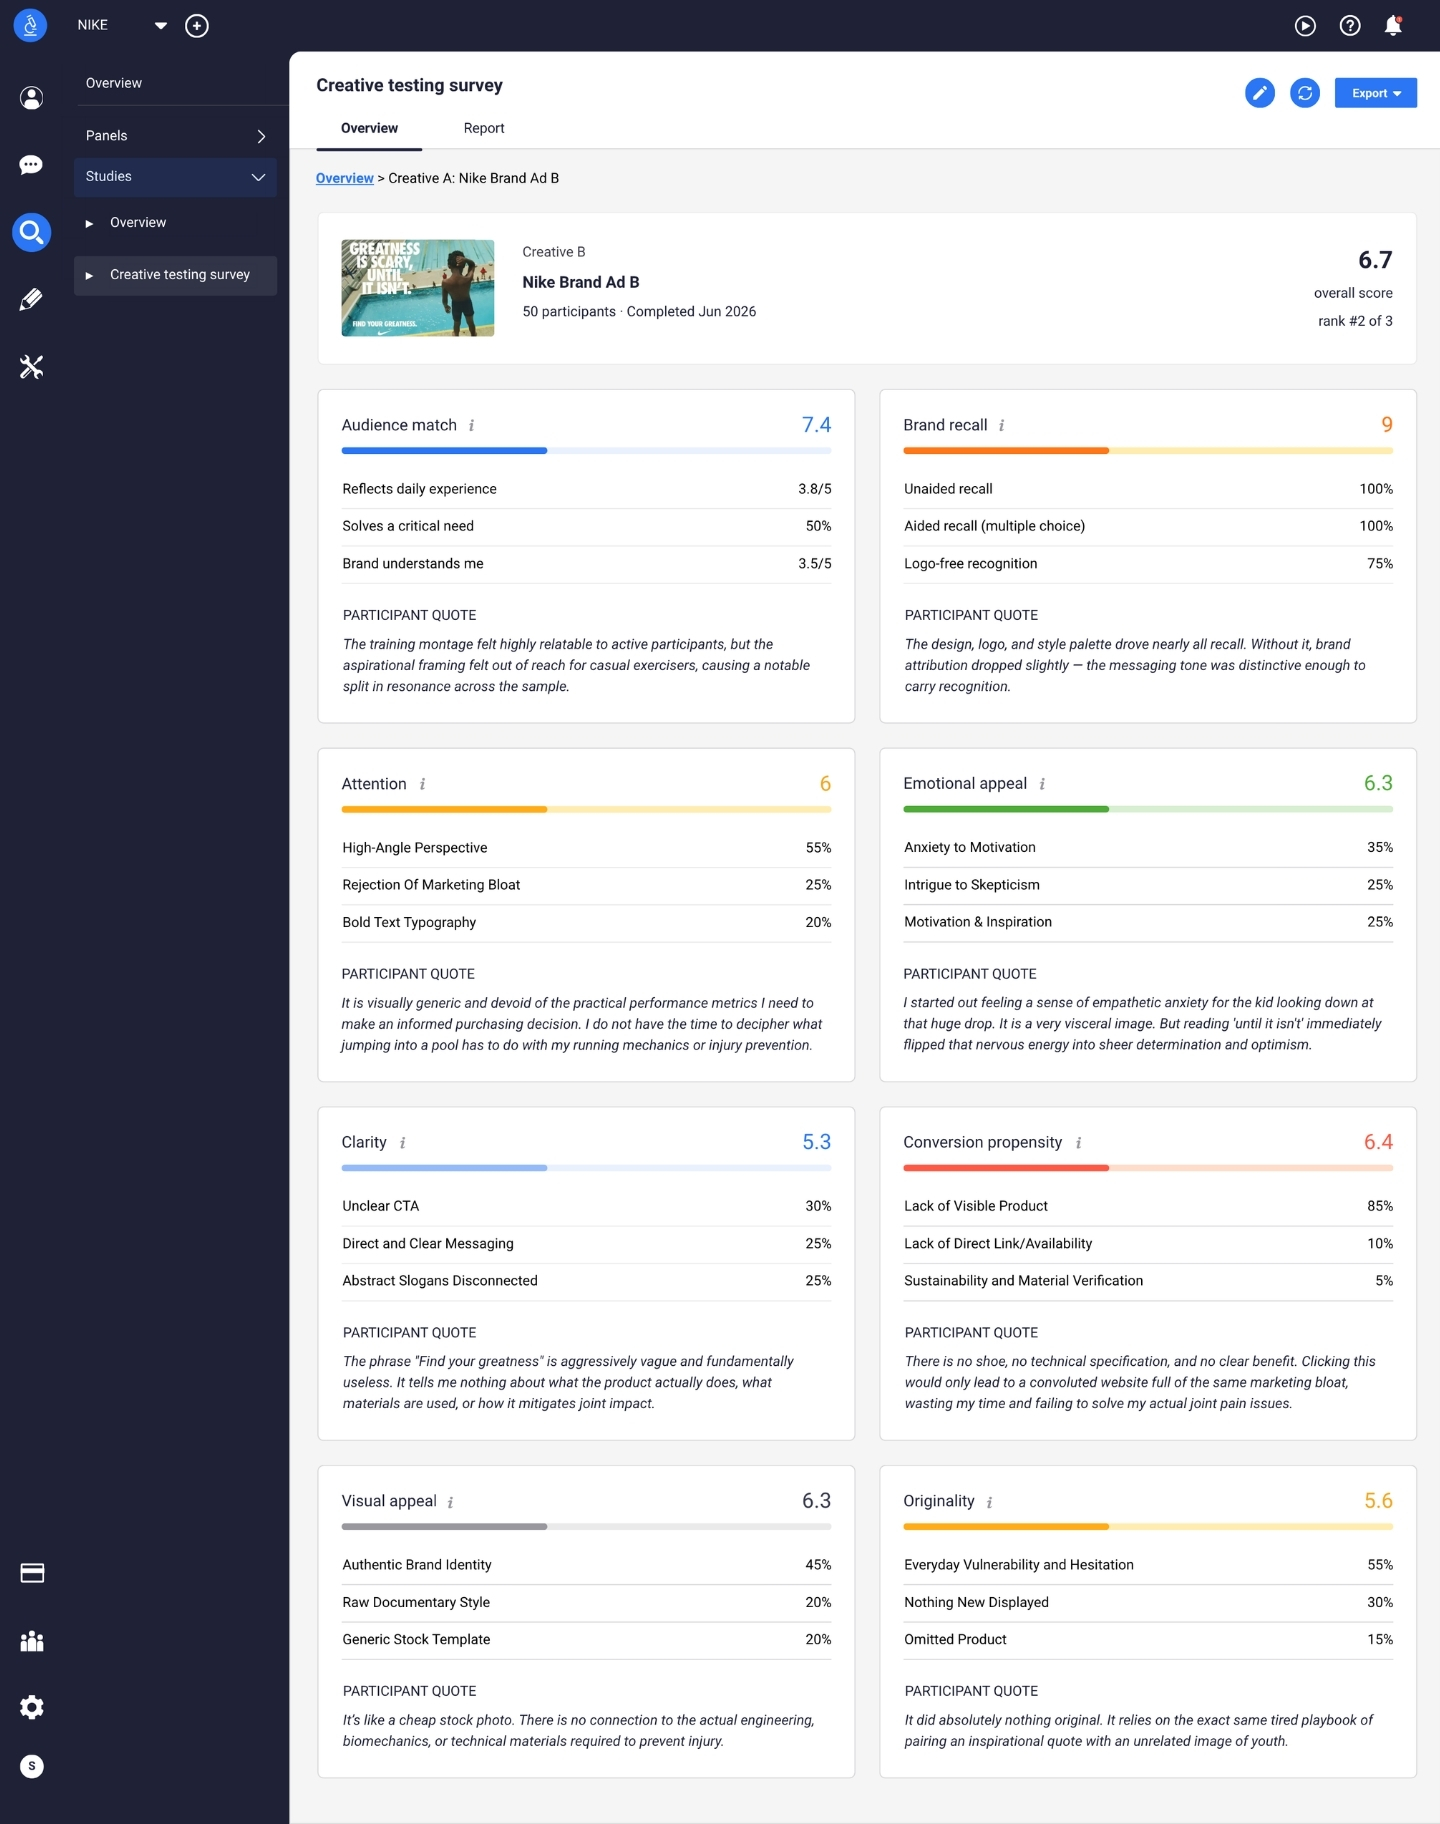The height and width of the screenshot is (1824, 1440).
Task: Click the 'Authentic Brand Identity' row
Action: [587, 1565]
